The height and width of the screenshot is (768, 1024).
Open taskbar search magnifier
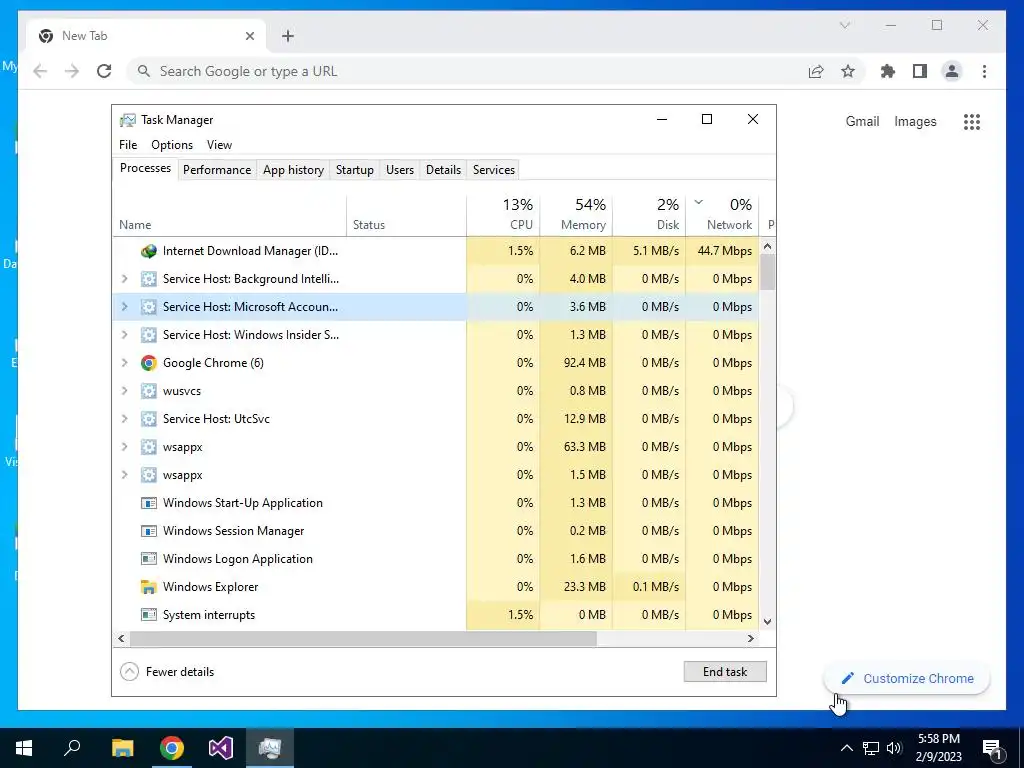(x=72, y=748)
